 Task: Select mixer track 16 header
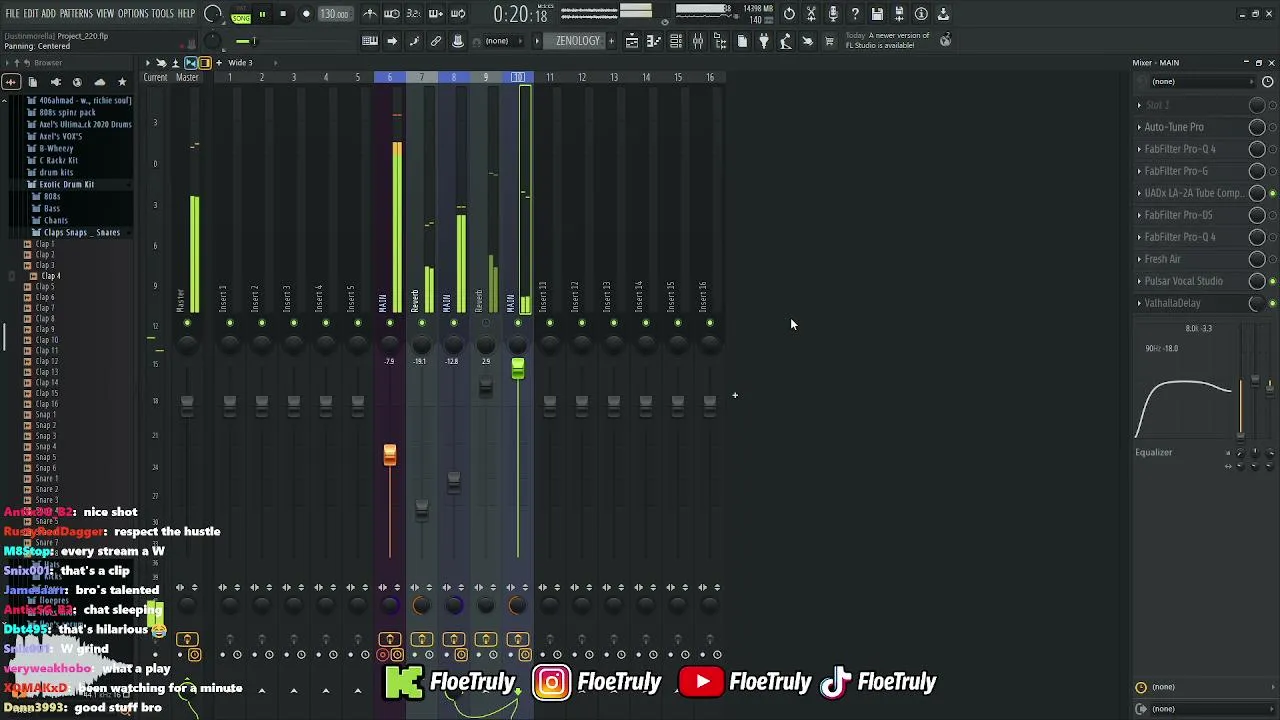(x=710, y=77)
